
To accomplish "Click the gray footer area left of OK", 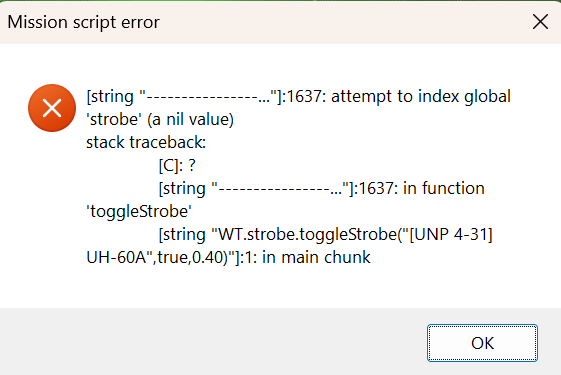I will pos(215,342).
